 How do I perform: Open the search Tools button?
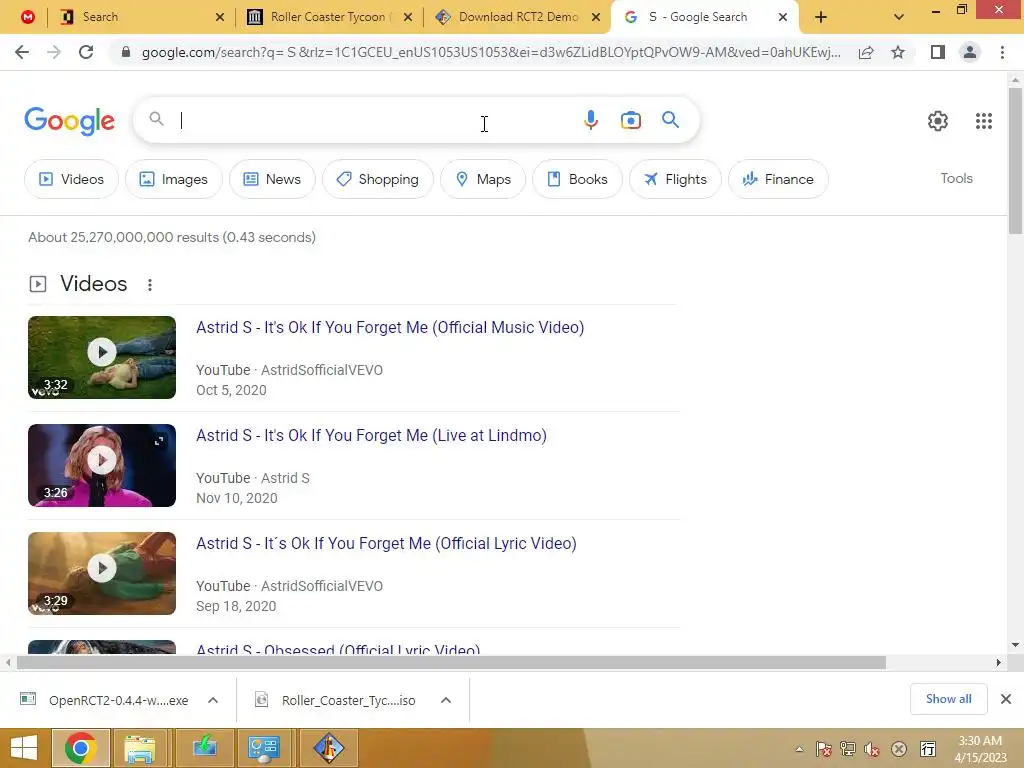(x=956, y=178)
